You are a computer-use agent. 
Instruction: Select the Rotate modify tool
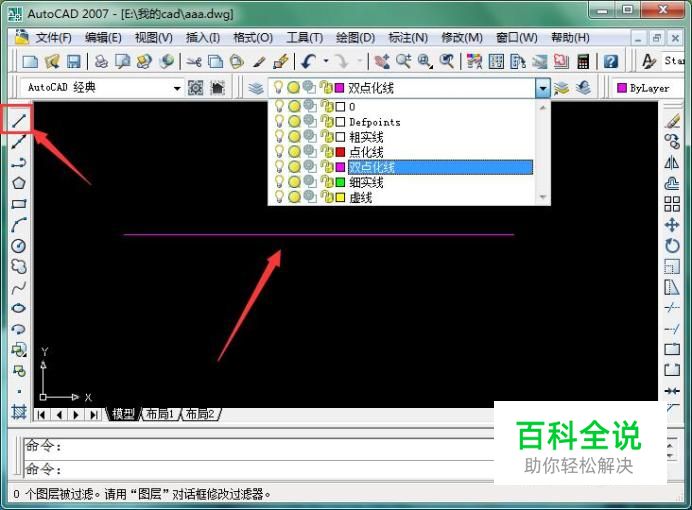point(672,245)
